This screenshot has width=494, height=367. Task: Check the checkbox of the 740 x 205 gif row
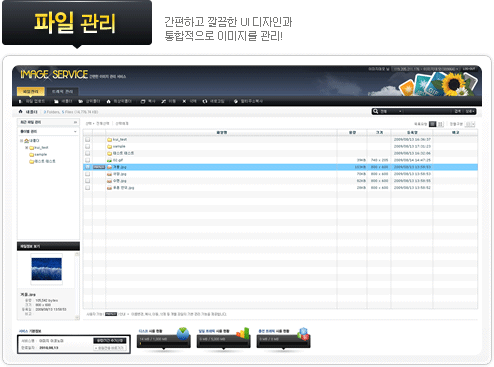pyautogui.click(x=87, y=160)
